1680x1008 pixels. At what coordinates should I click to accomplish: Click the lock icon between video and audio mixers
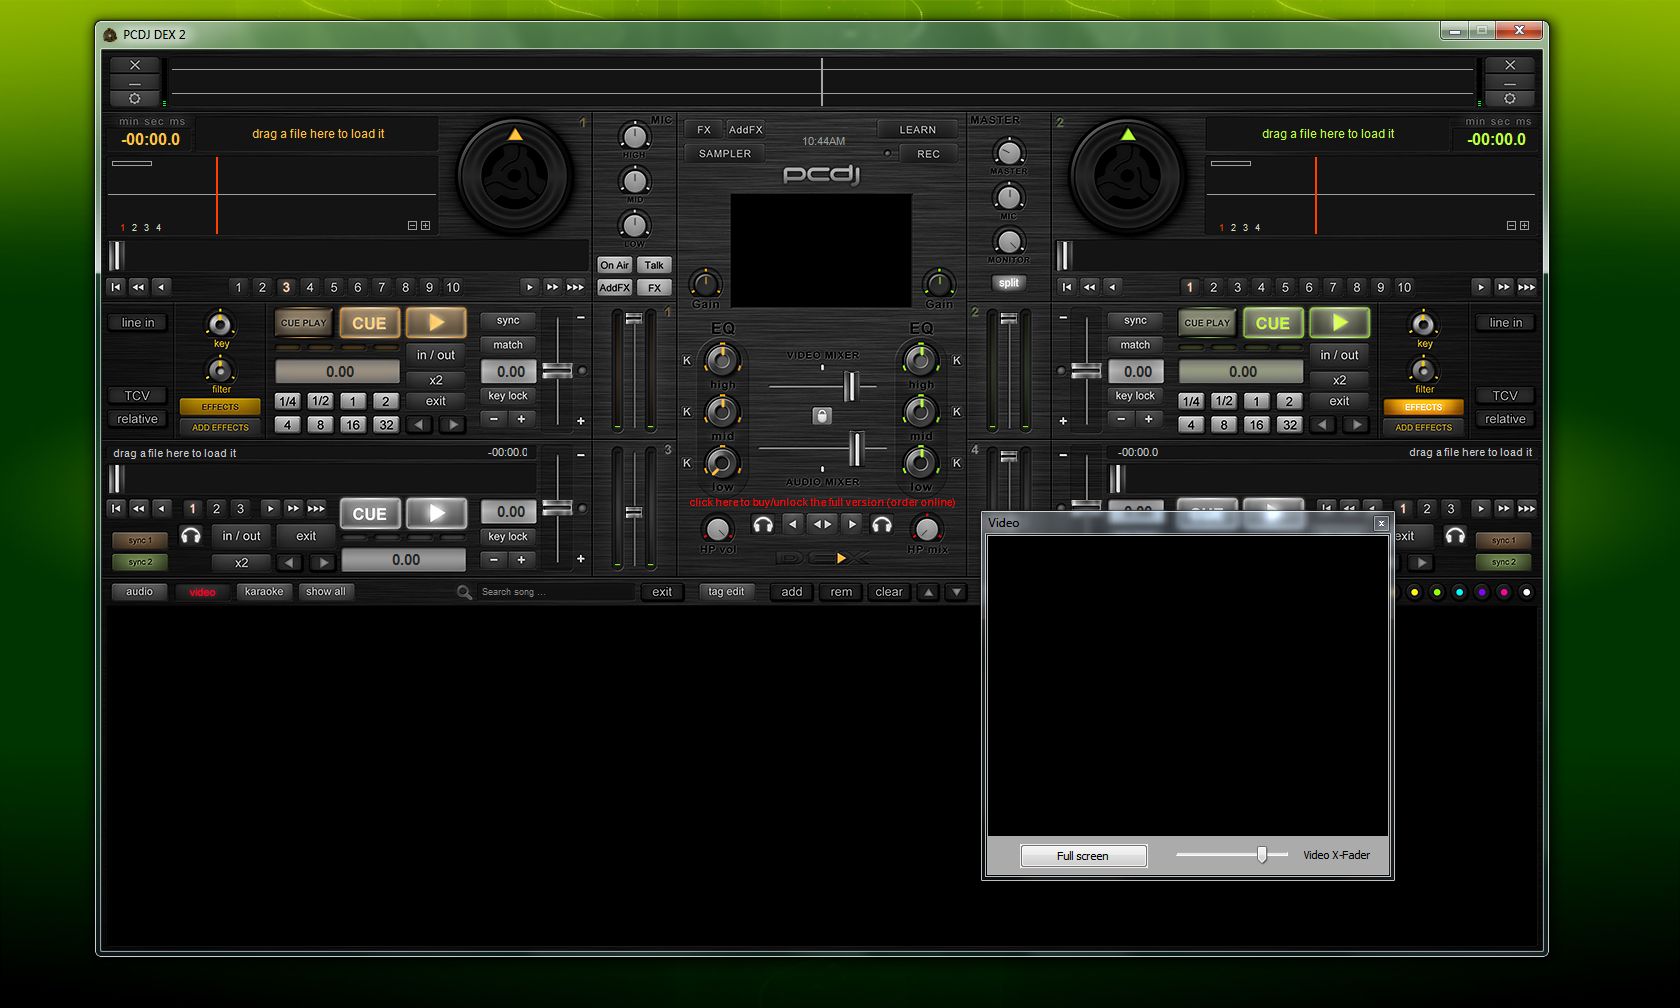coord(821,416)
